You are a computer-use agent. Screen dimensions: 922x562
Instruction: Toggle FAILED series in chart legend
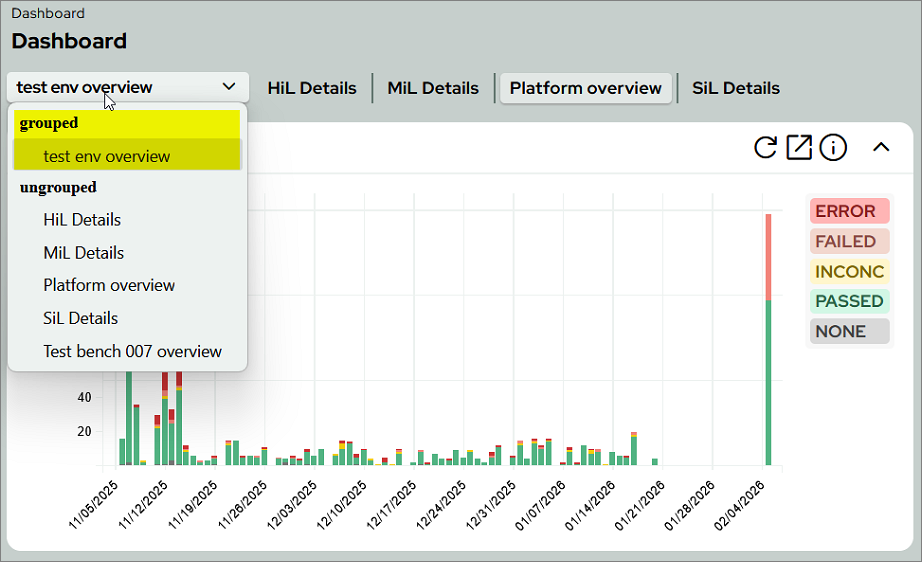847,241
